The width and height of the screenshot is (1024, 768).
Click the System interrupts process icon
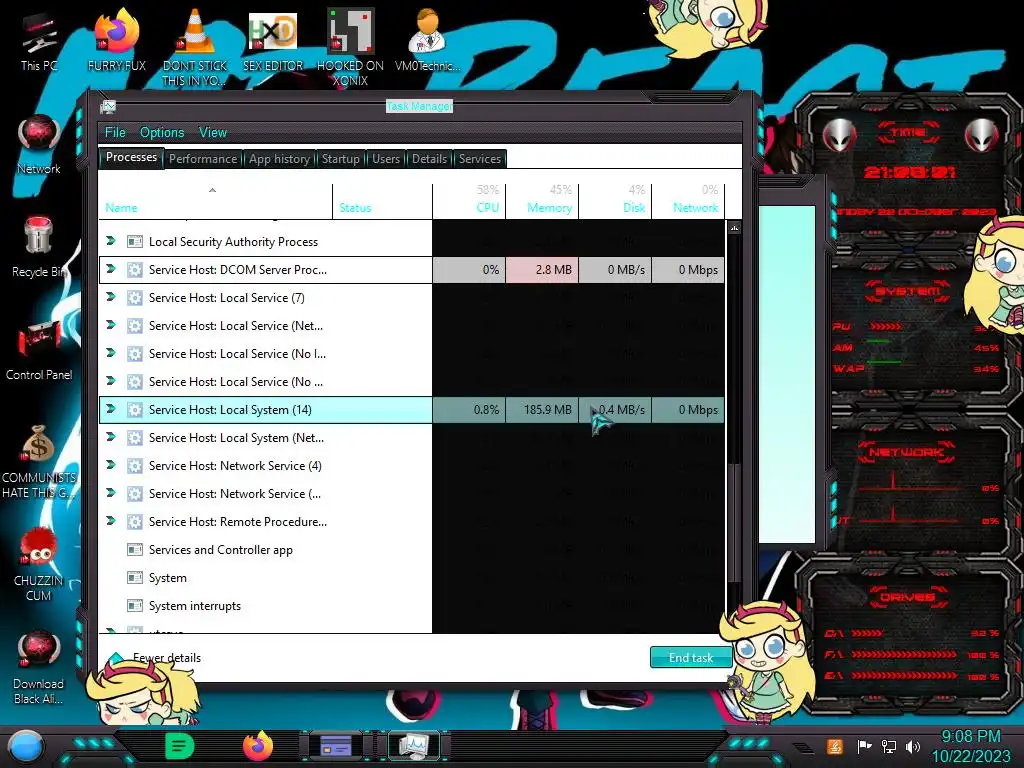pyautogui.click(x=135, y=606)
